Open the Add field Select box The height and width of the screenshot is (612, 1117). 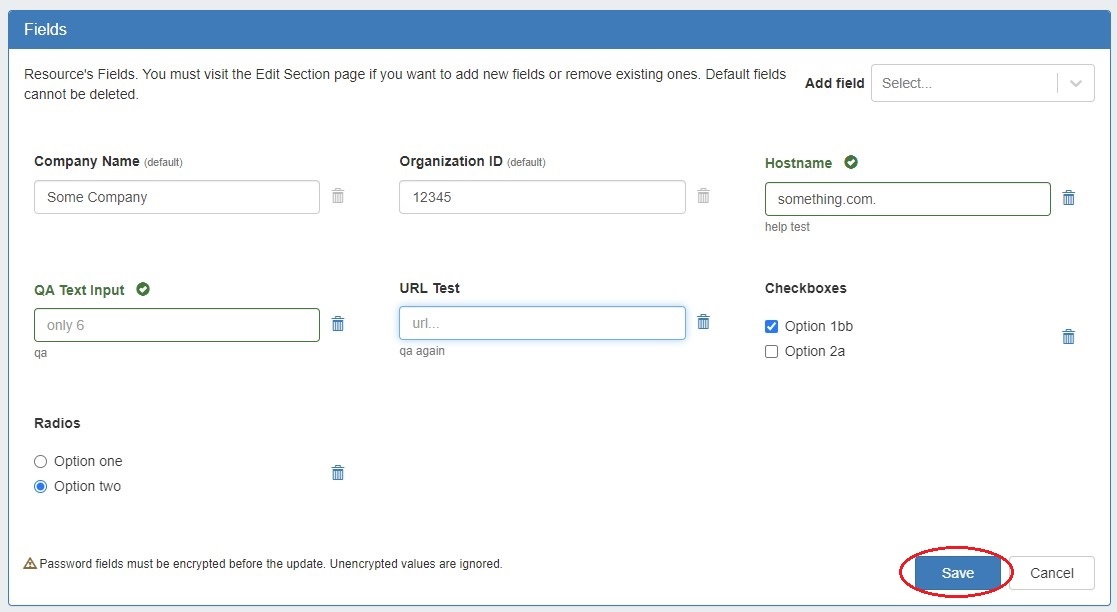click(962, 84)
